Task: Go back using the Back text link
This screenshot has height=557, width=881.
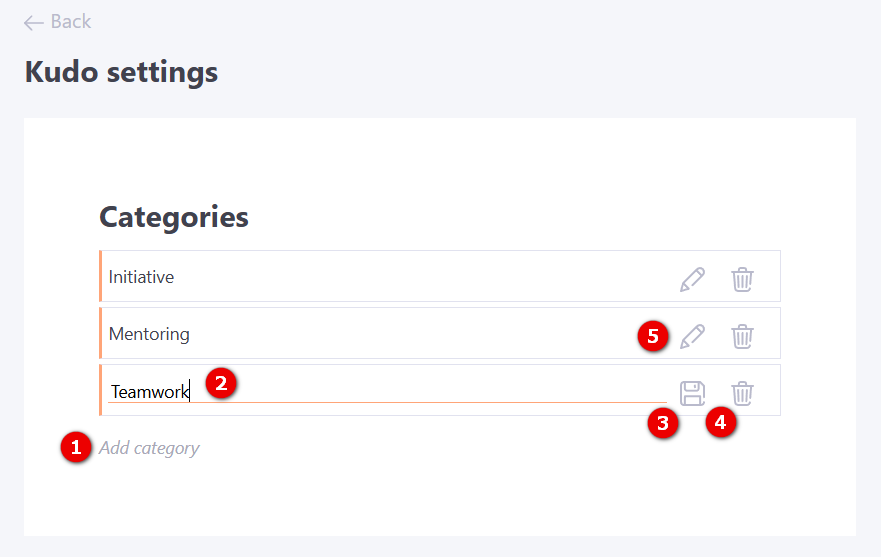Action: click(70, 22)
